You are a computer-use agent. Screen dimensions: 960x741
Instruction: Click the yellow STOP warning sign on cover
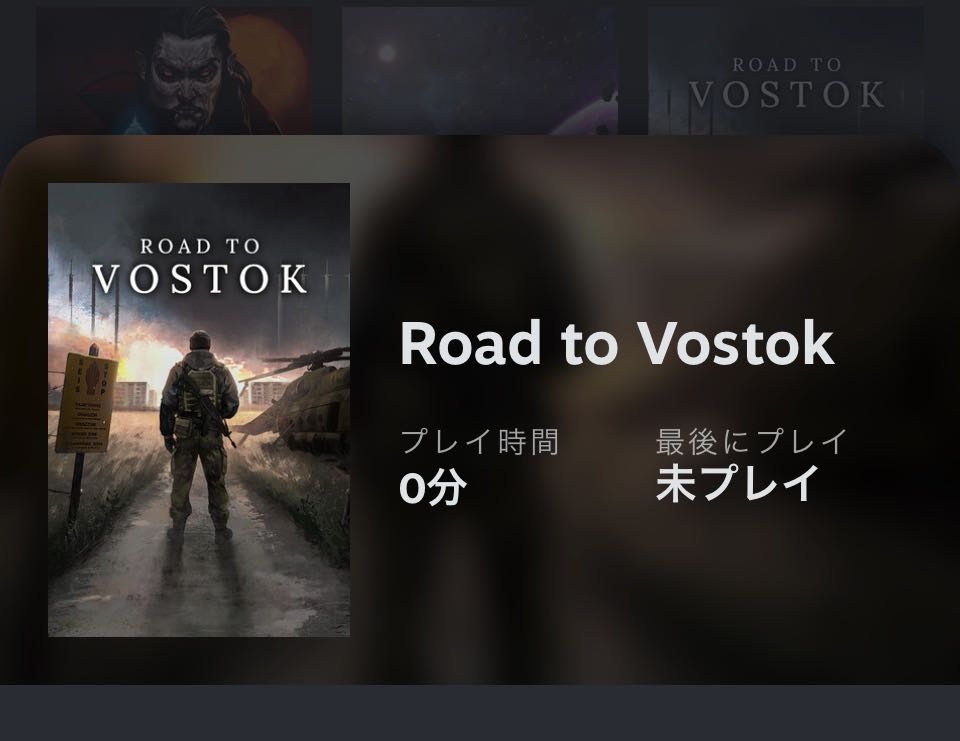86,403
